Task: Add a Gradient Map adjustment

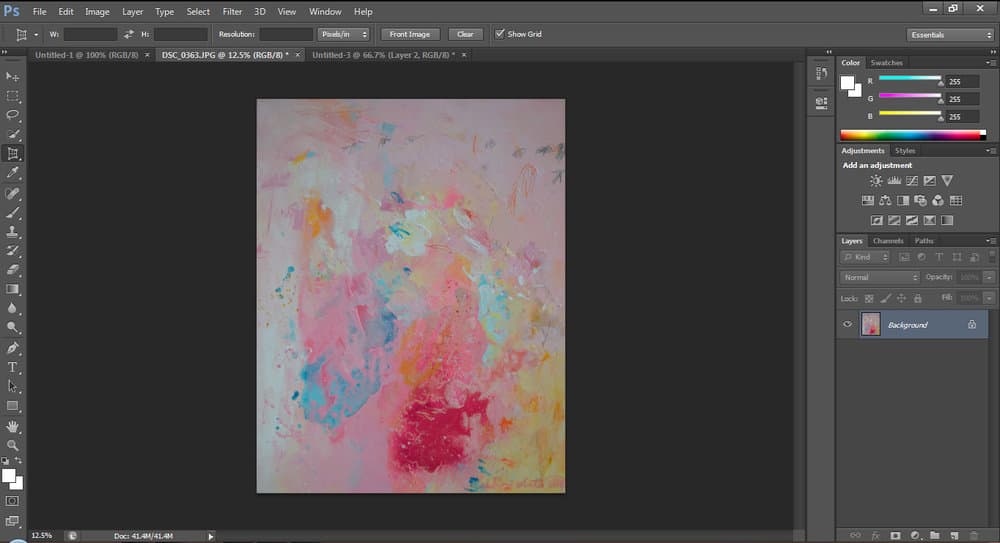Action: click(947, 220)
